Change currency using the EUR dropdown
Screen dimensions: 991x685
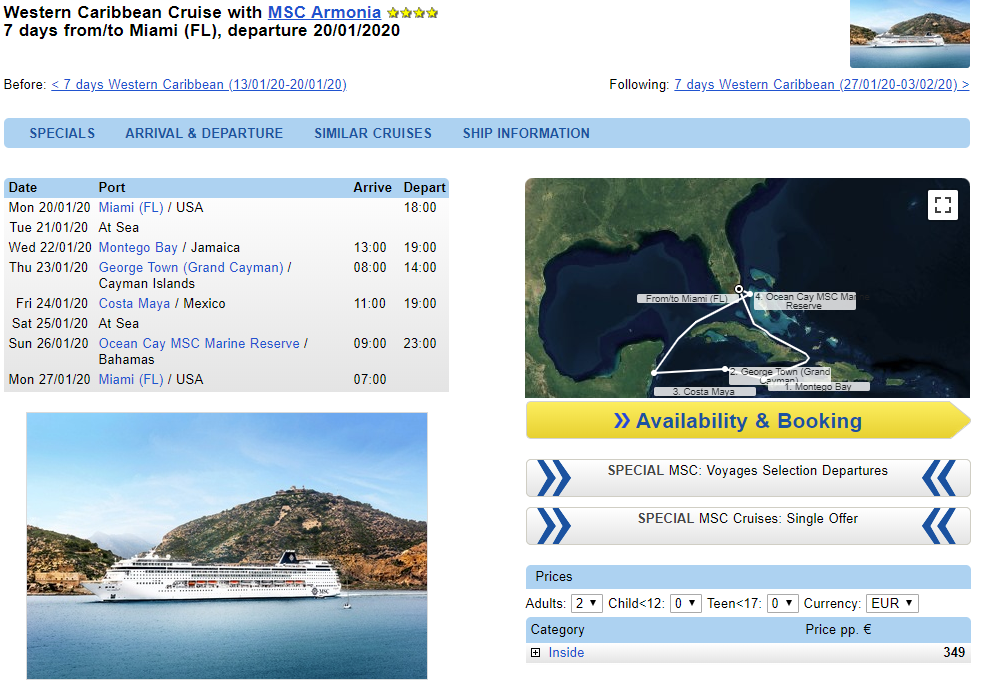tap(892, 603)
